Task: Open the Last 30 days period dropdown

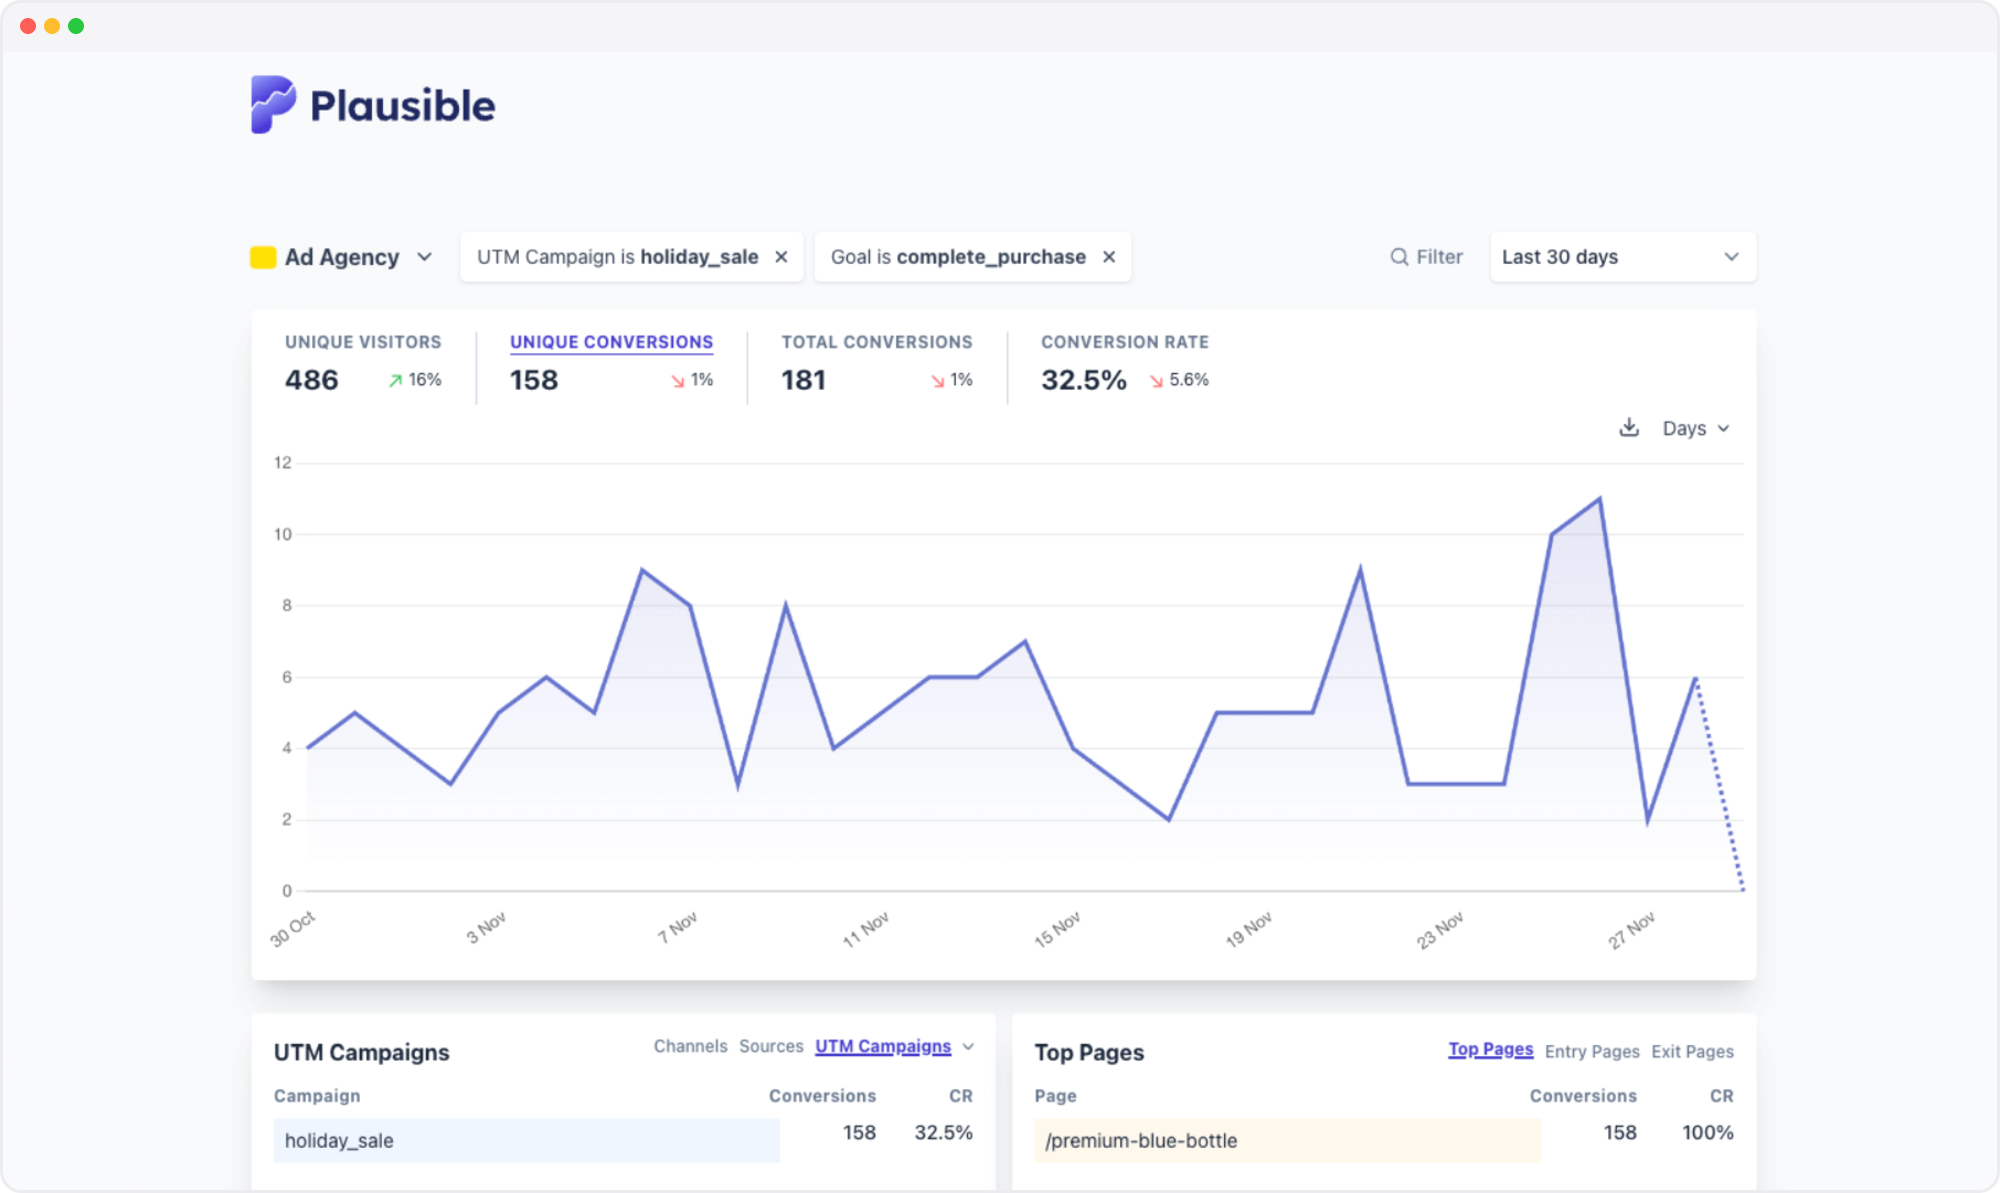Action: (x=1622, y=257)
